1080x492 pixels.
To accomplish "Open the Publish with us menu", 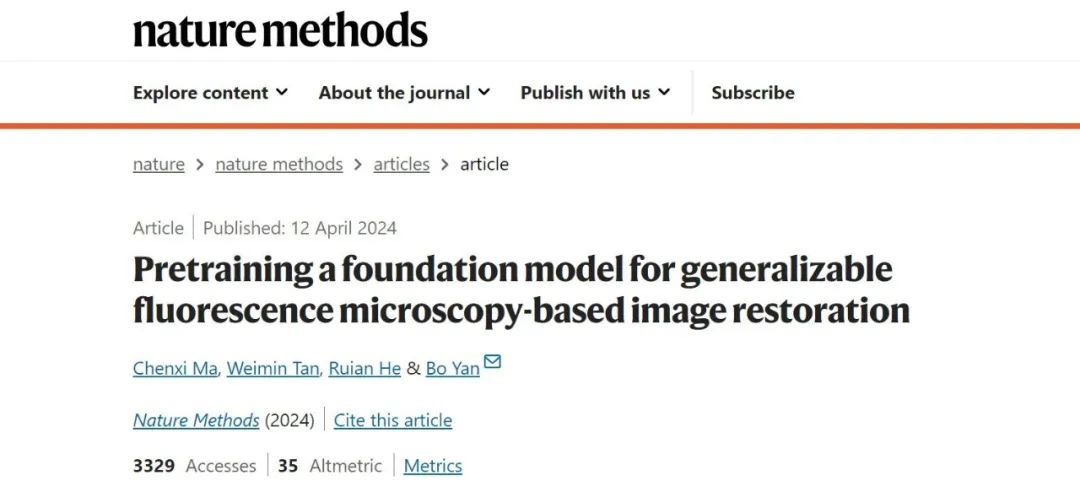I will 595,92.
